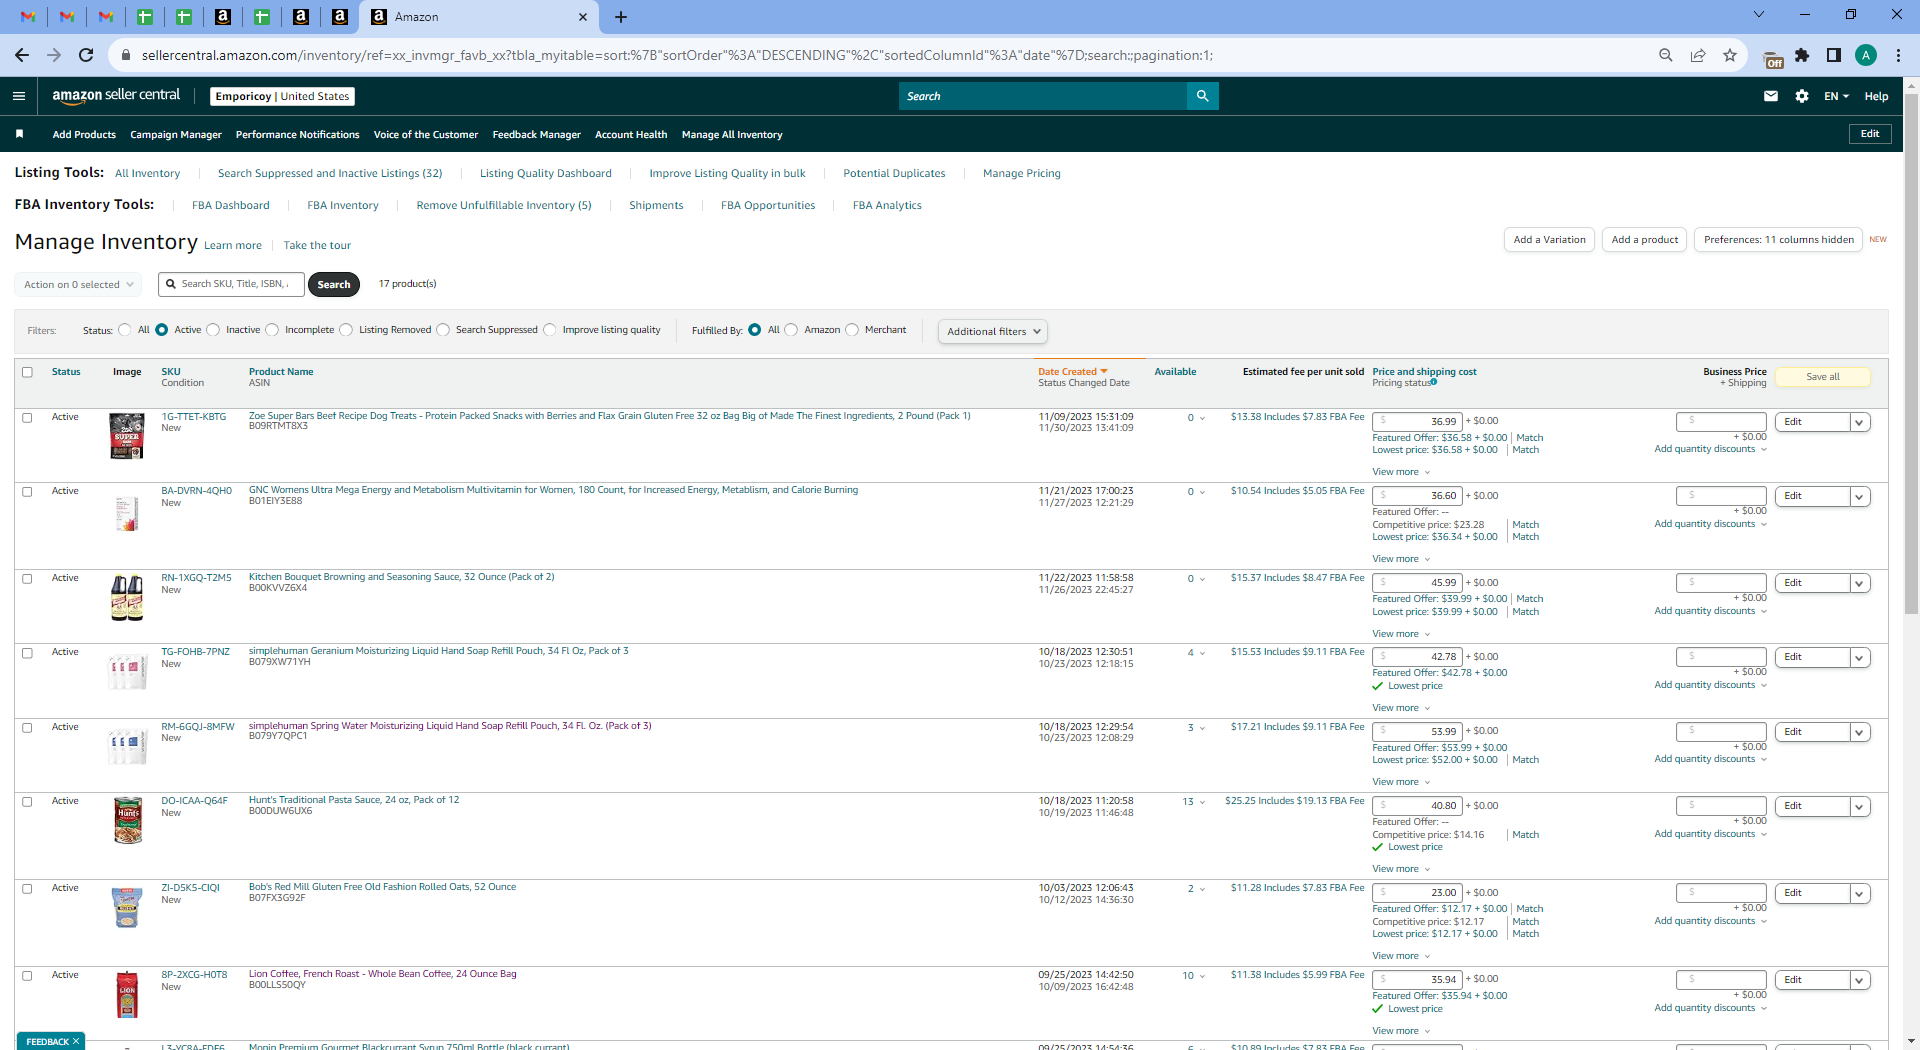
Task: Open the browser extensions puzzle icon
Action: tap(1802, 55)
